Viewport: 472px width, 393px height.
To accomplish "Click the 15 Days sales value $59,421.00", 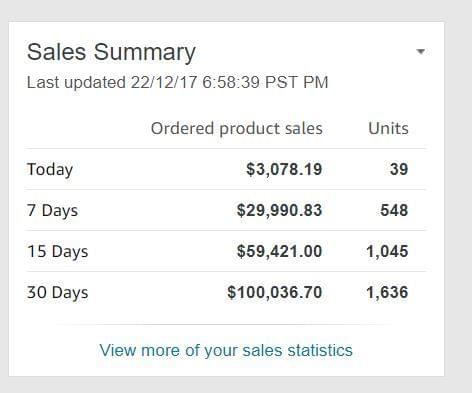I will [279, 251].
